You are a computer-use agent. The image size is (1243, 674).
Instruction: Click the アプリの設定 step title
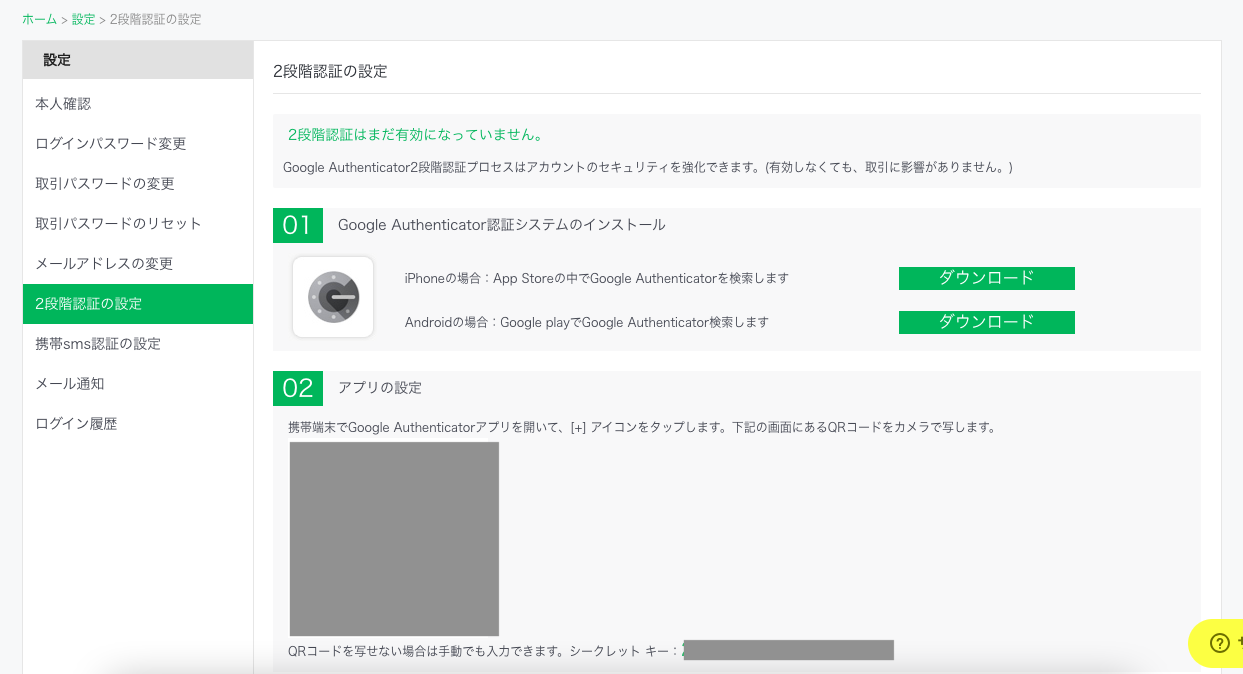pos(380,388)
